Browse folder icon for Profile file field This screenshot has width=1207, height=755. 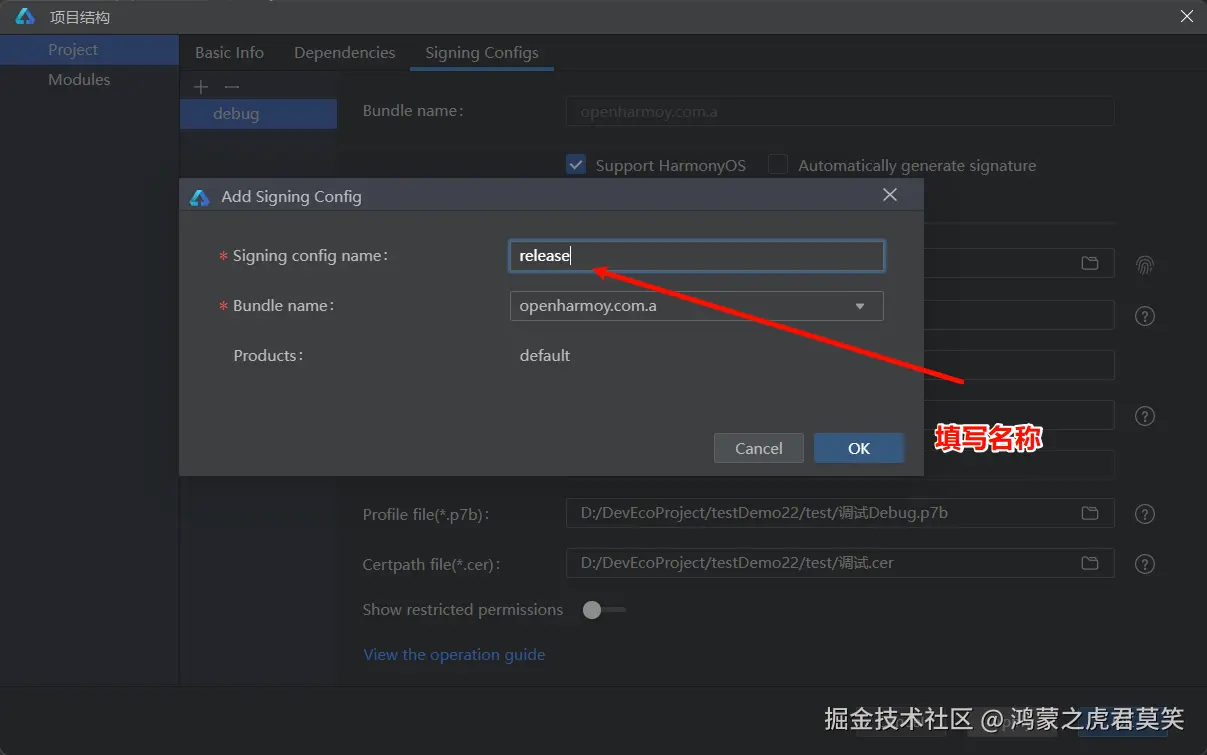click(x=1090, y=513)
